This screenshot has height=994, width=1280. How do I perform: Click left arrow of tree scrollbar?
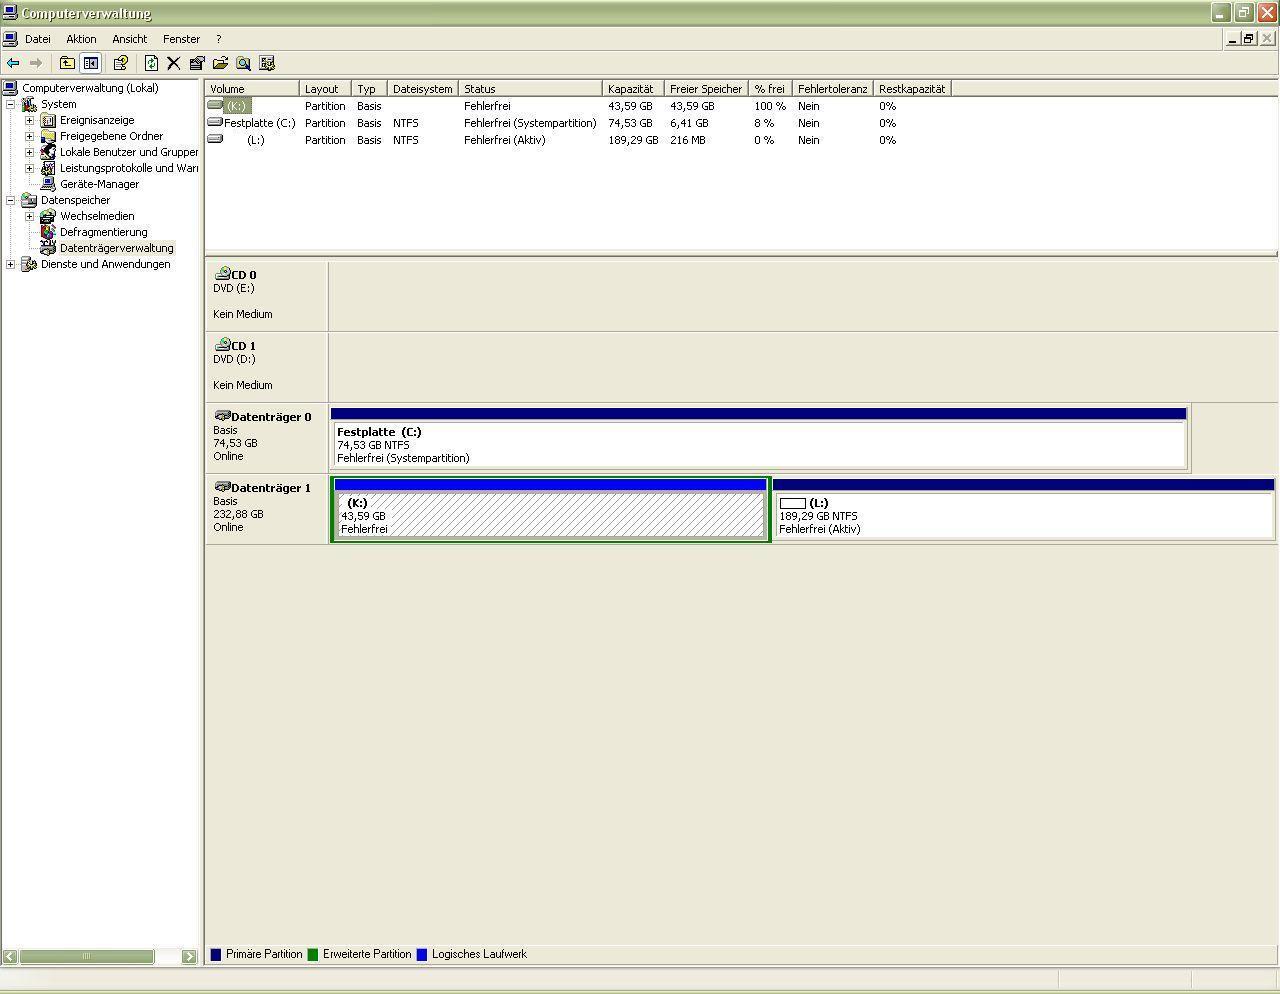coord(9,957)
